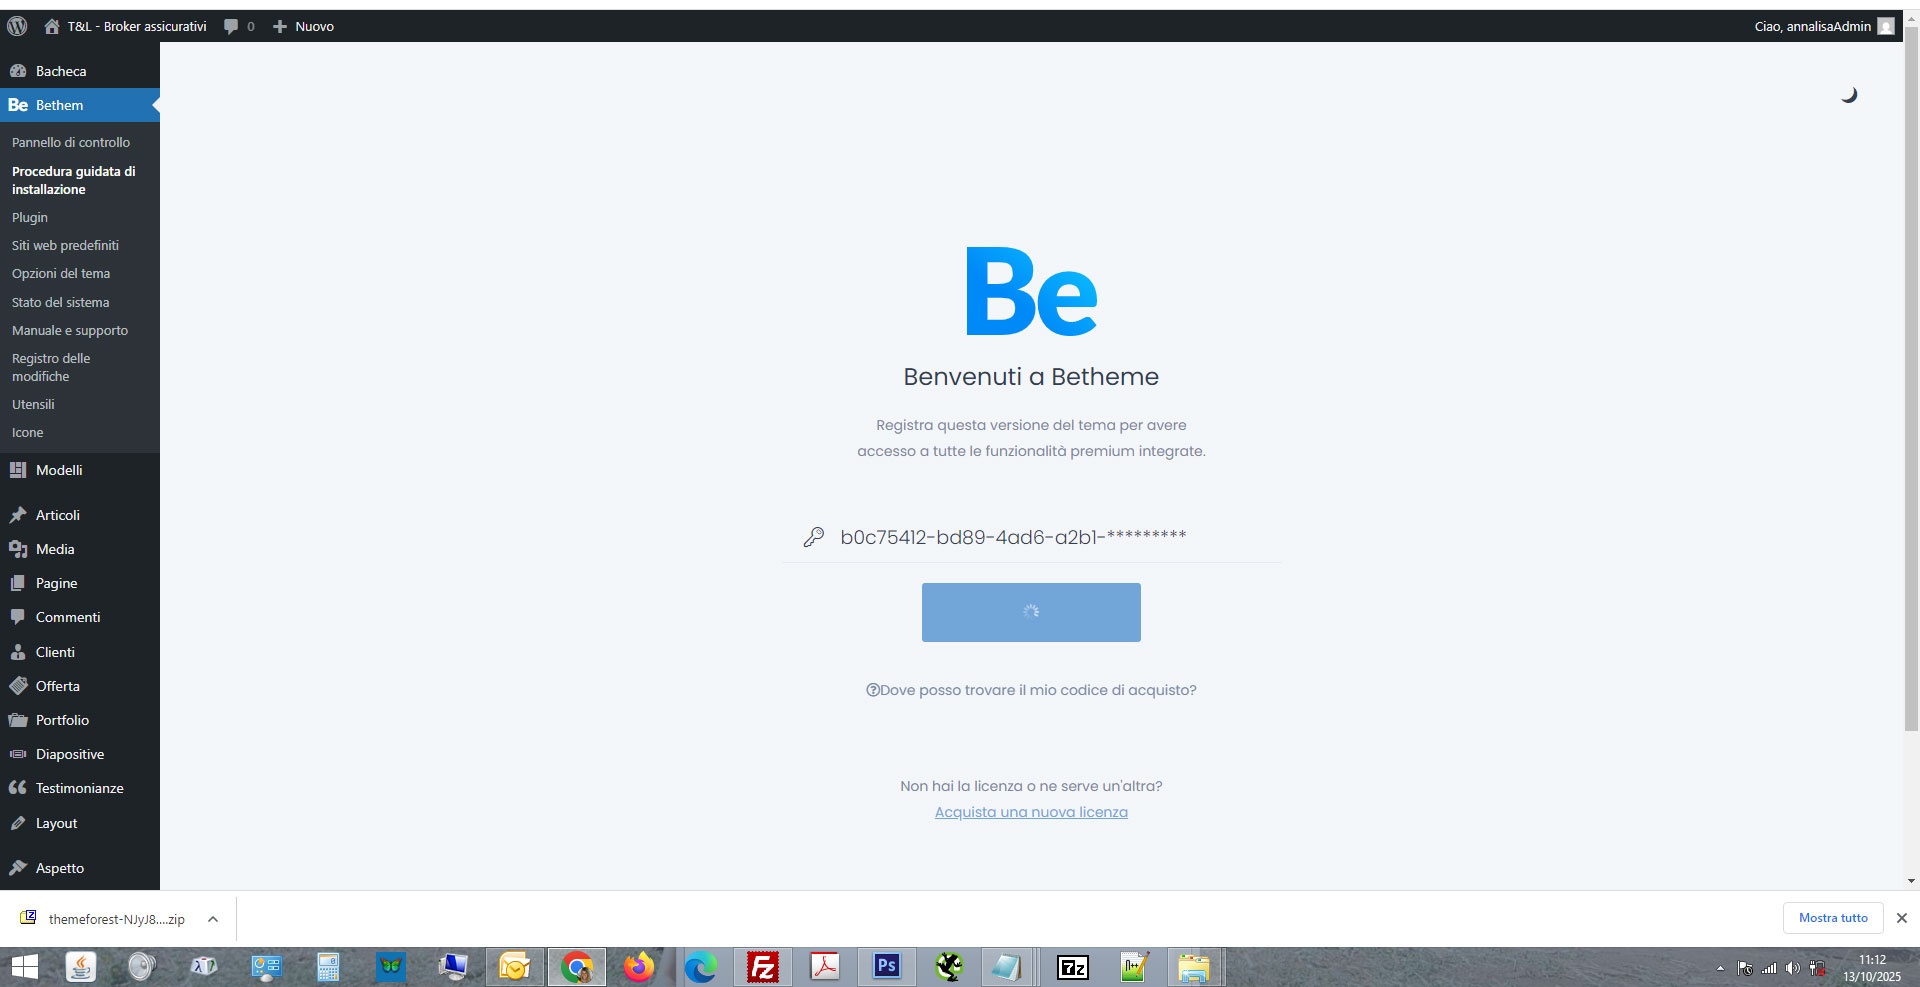Open the Nuovo menu in admin bar
The width and height of the screenshot is (1920, 987).
(304, 26)
